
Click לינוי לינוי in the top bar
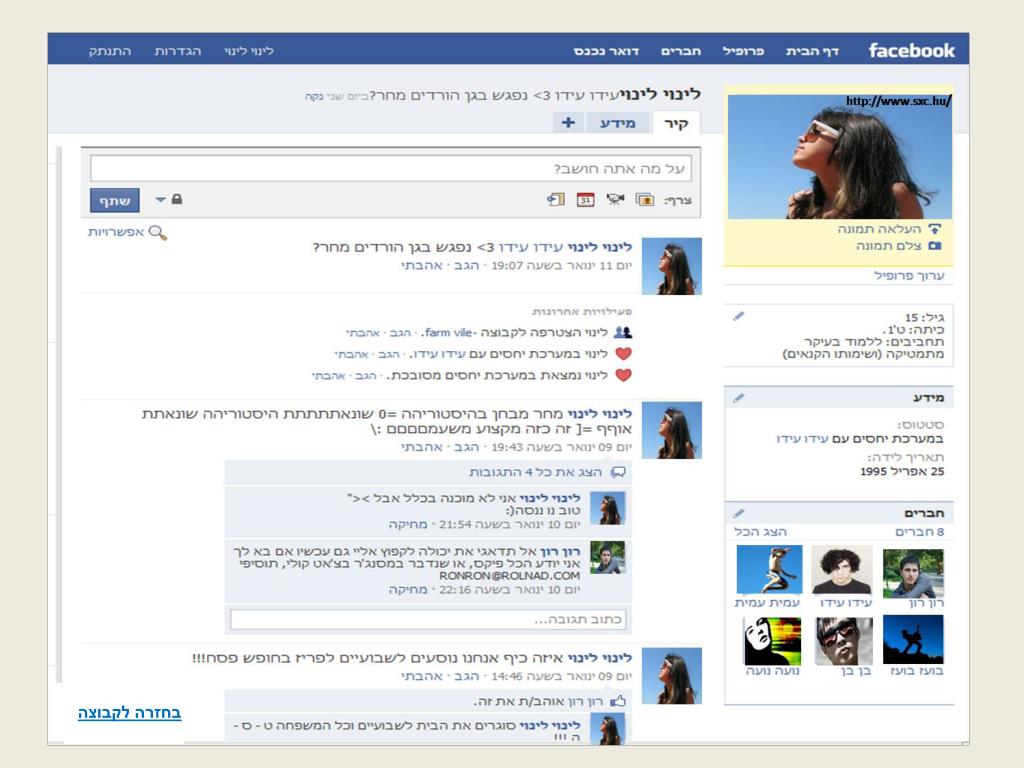[x=249, y=51]
